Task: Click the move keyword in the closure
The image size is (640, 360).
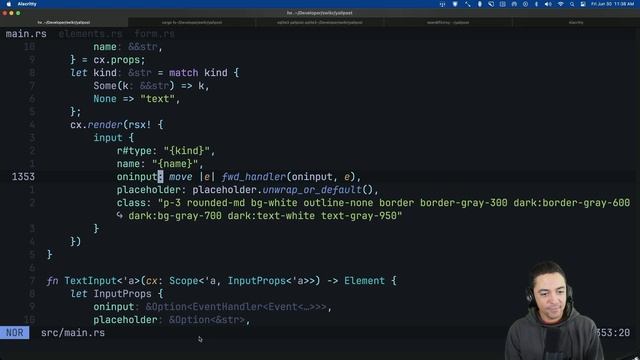Action: coord(181,177)
